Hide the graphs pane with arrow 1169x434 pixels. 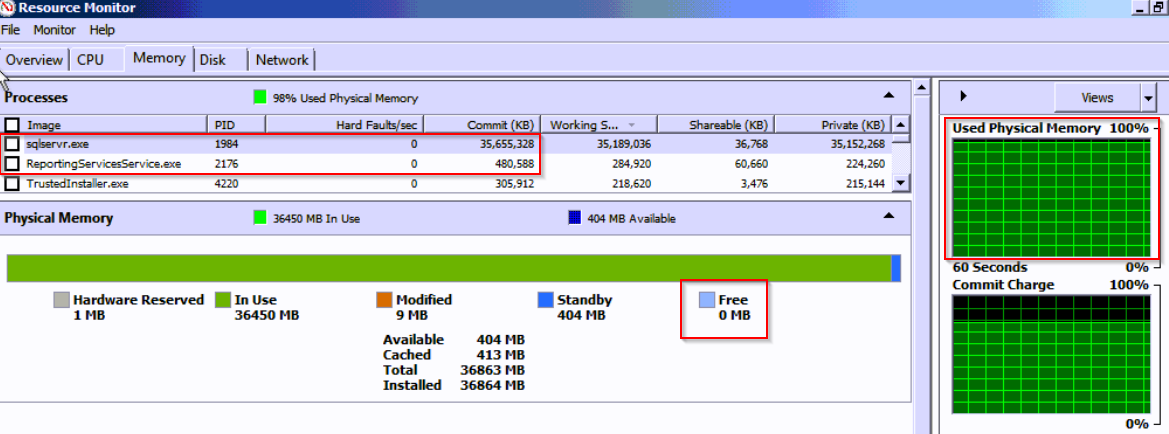[963, 97]
